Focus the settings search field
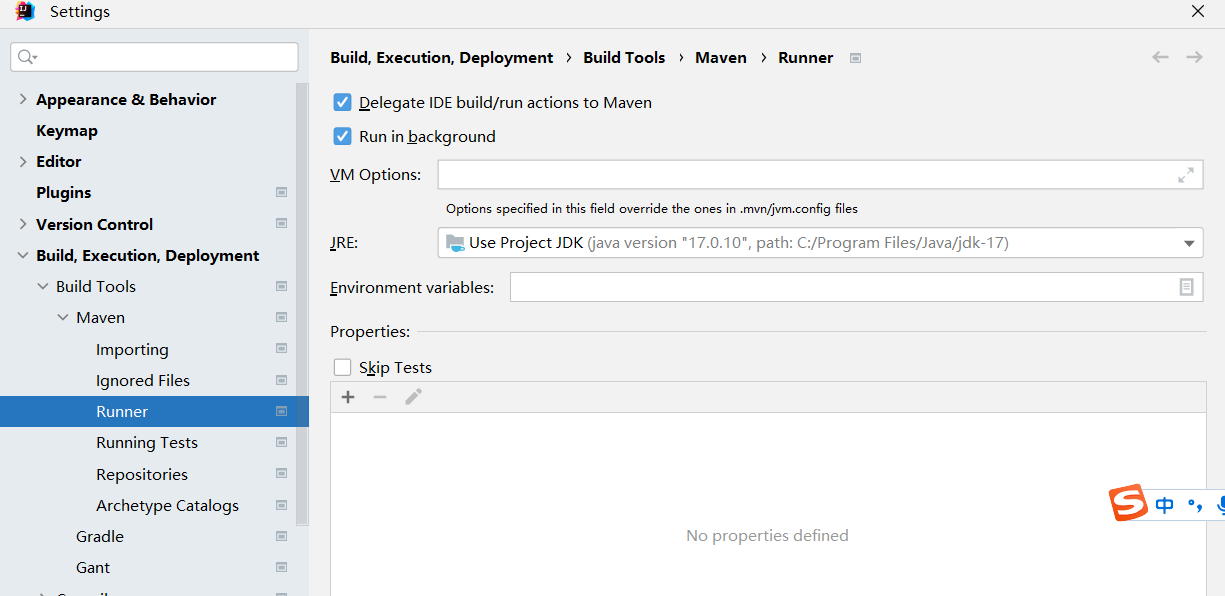1225x596 pixels. point(154,57)
